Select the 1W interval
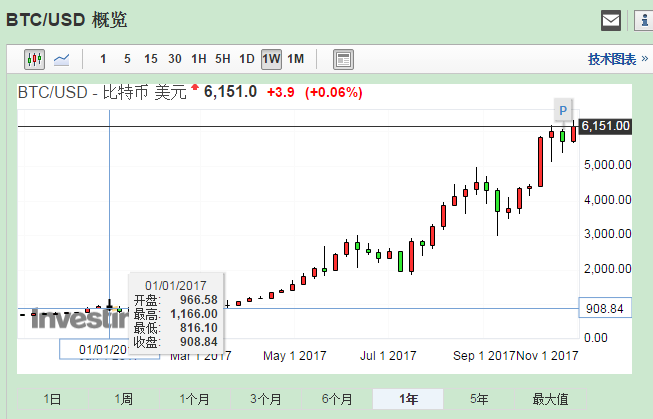 coord(271,59)
